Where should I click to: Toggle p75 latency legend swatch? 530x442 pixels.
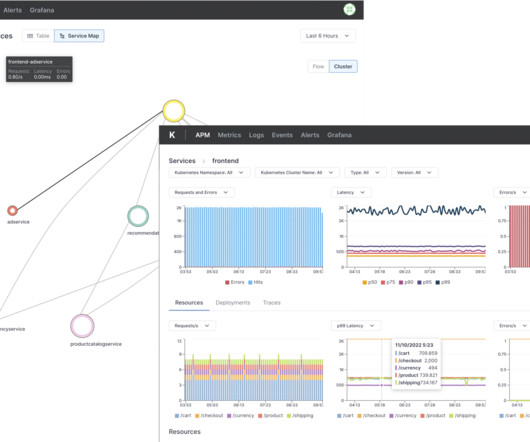point(383,283)
